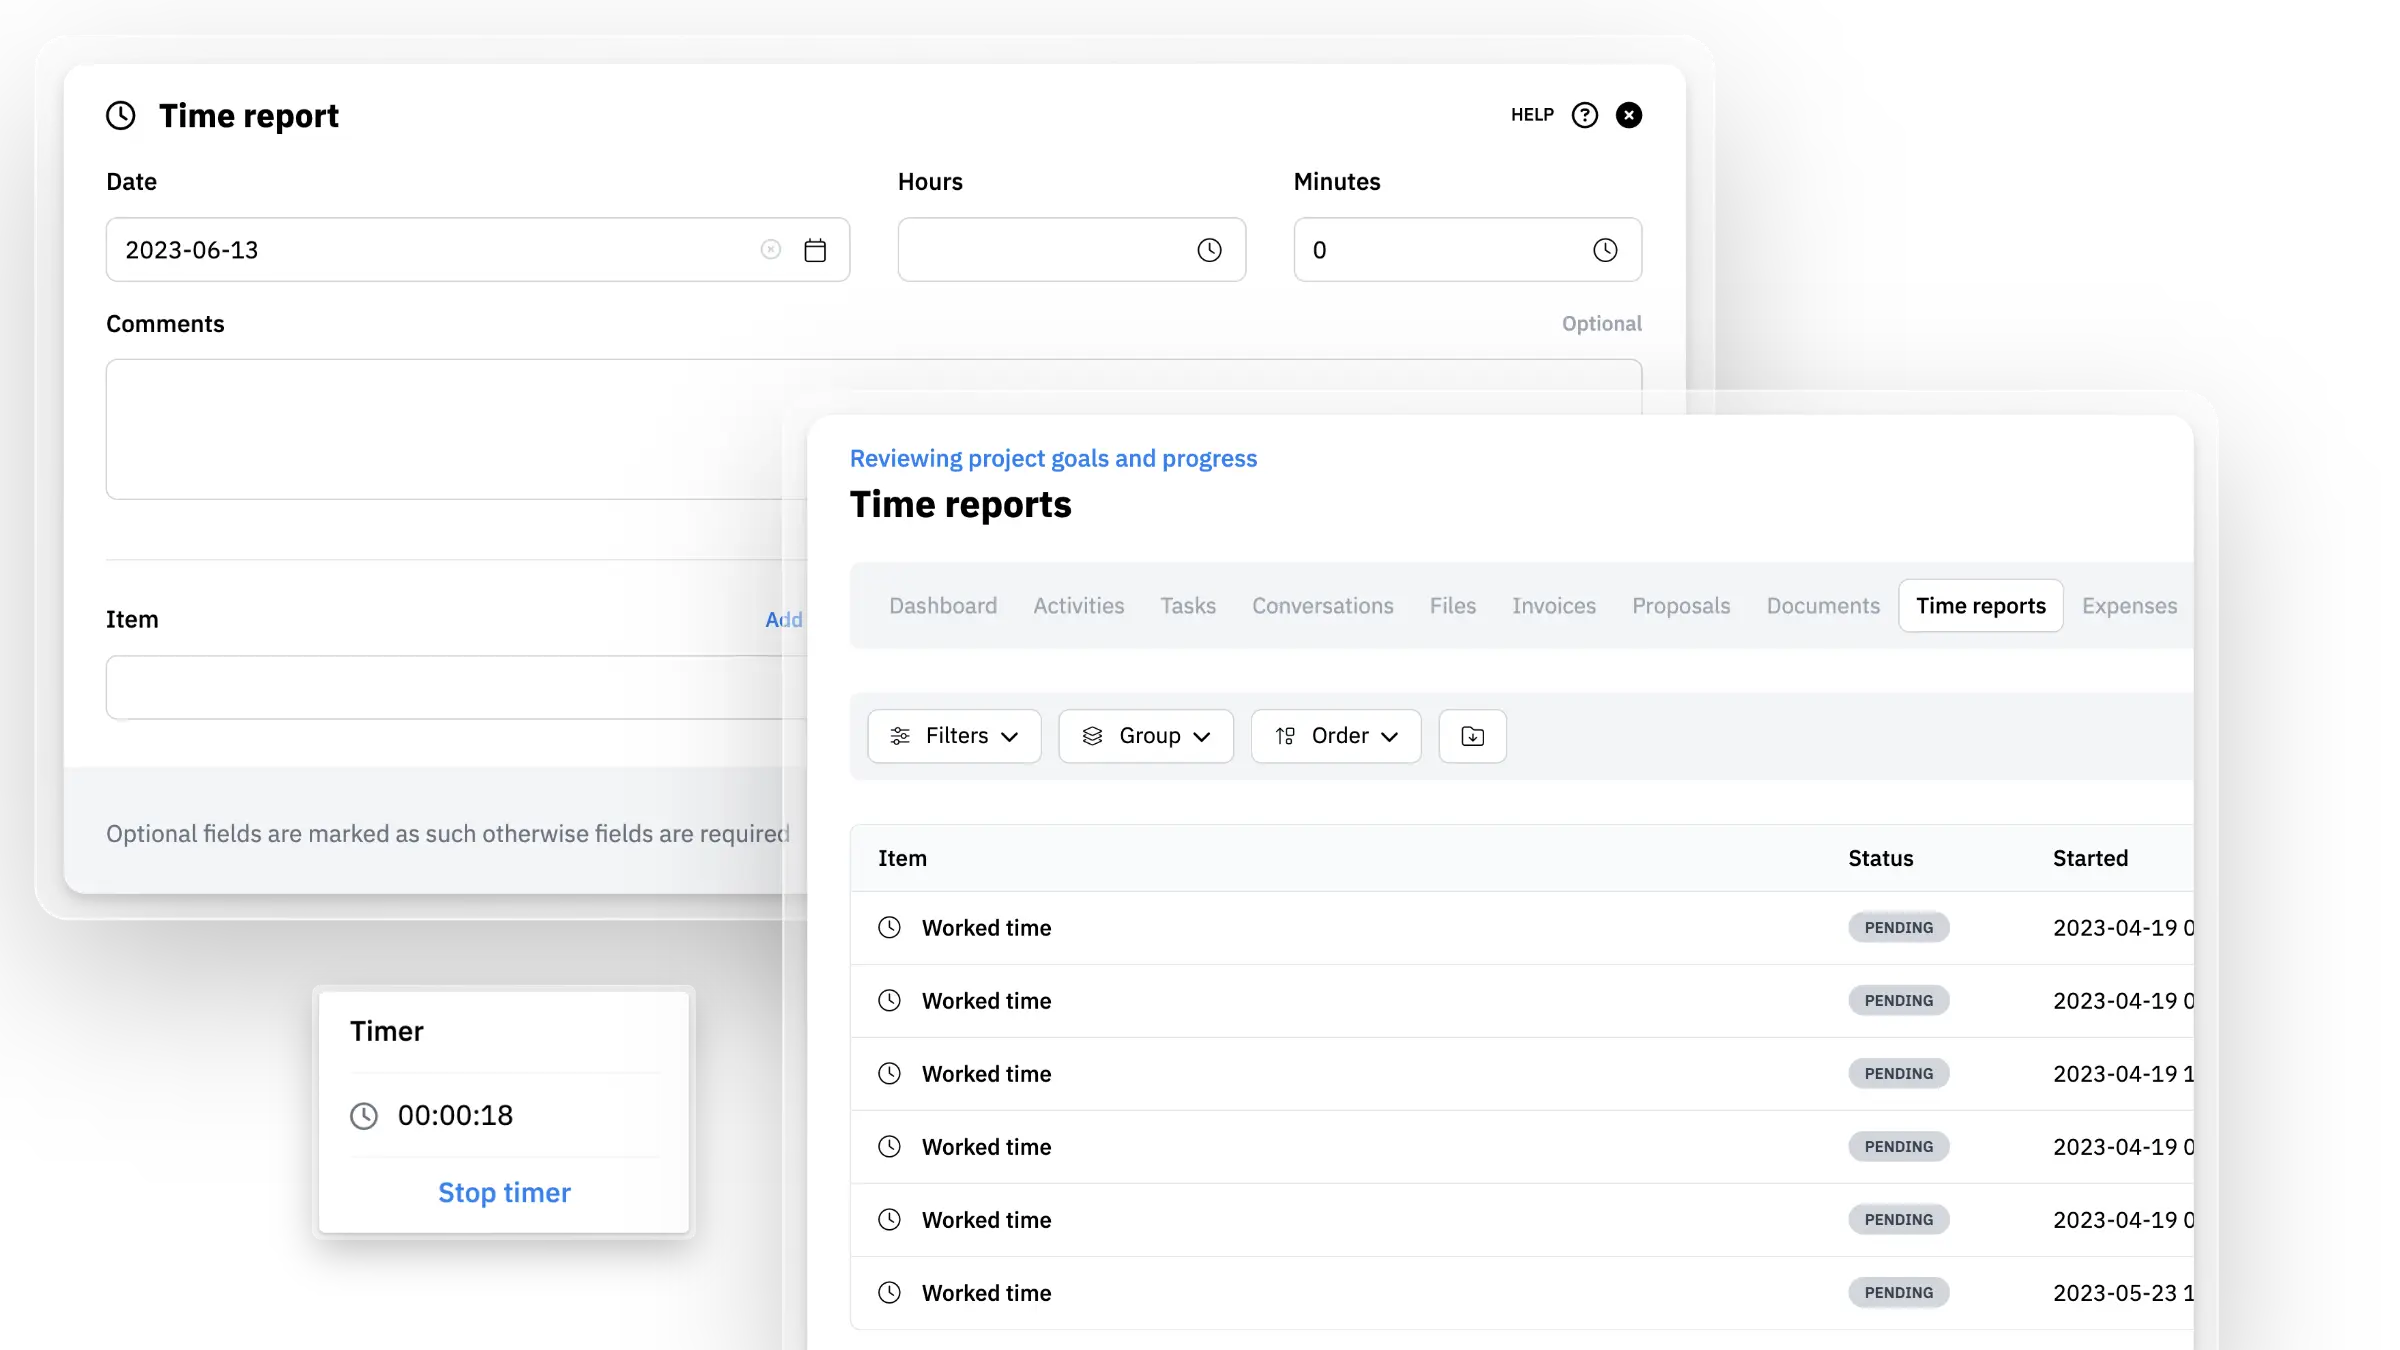Expand the Filters dropdown
2400x1350 pixels.
coord(954,736)
